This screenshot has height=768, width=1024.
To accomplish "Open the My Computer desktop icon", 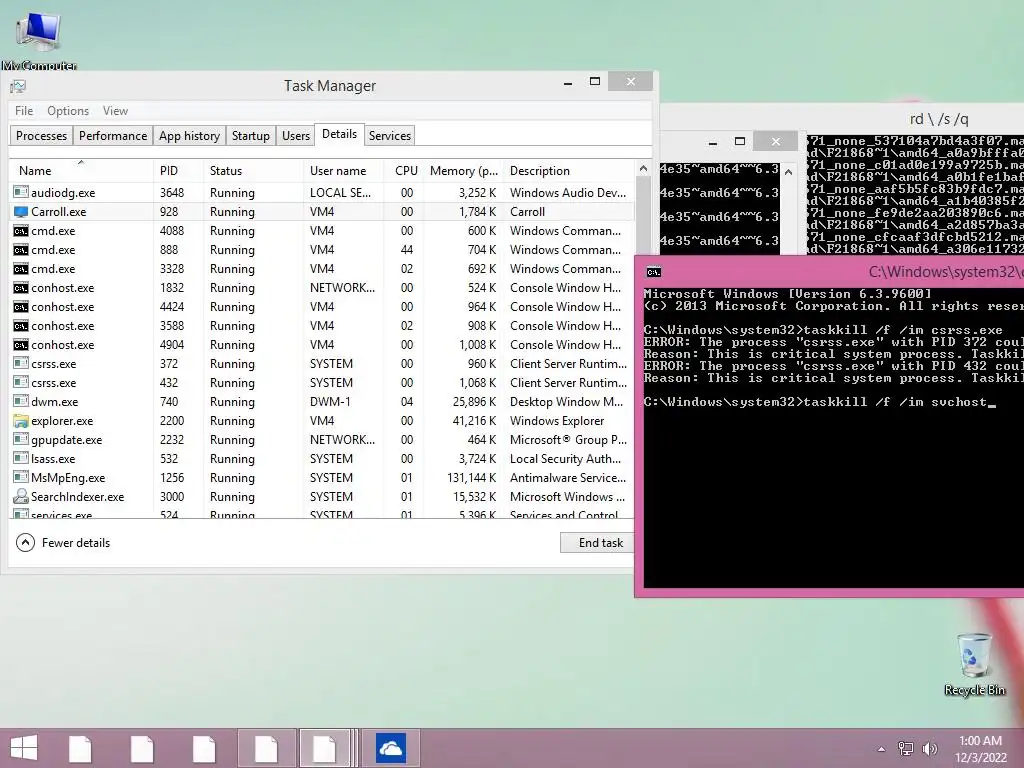I will pos(39,39).
